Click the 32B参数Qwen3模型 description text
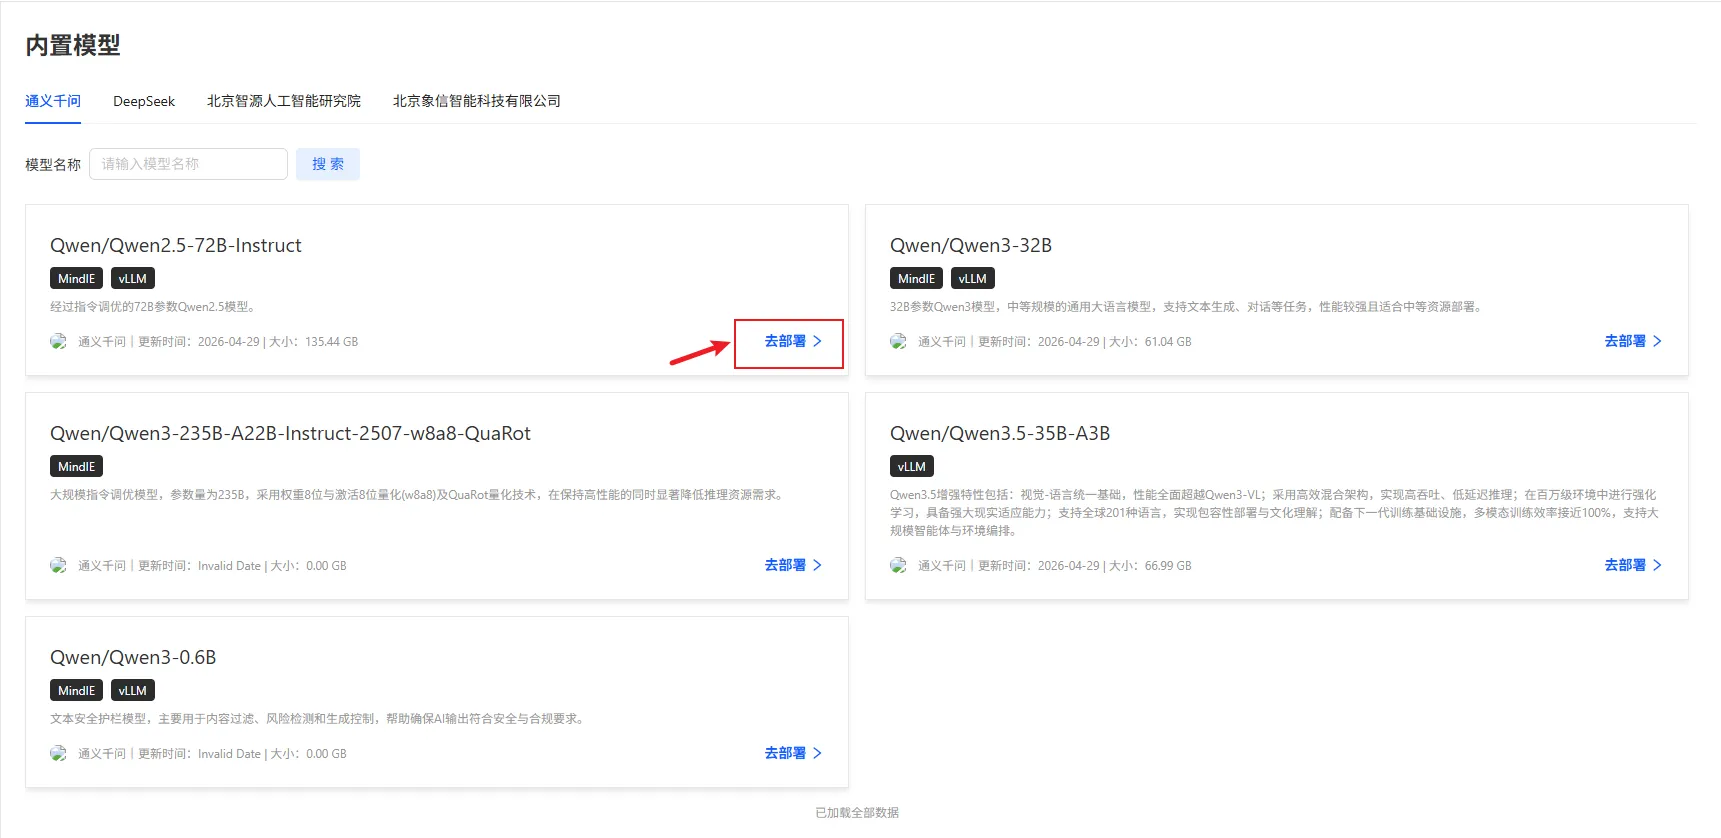This screenshot has height=838, width=1721. click(x=1188, y=307)
